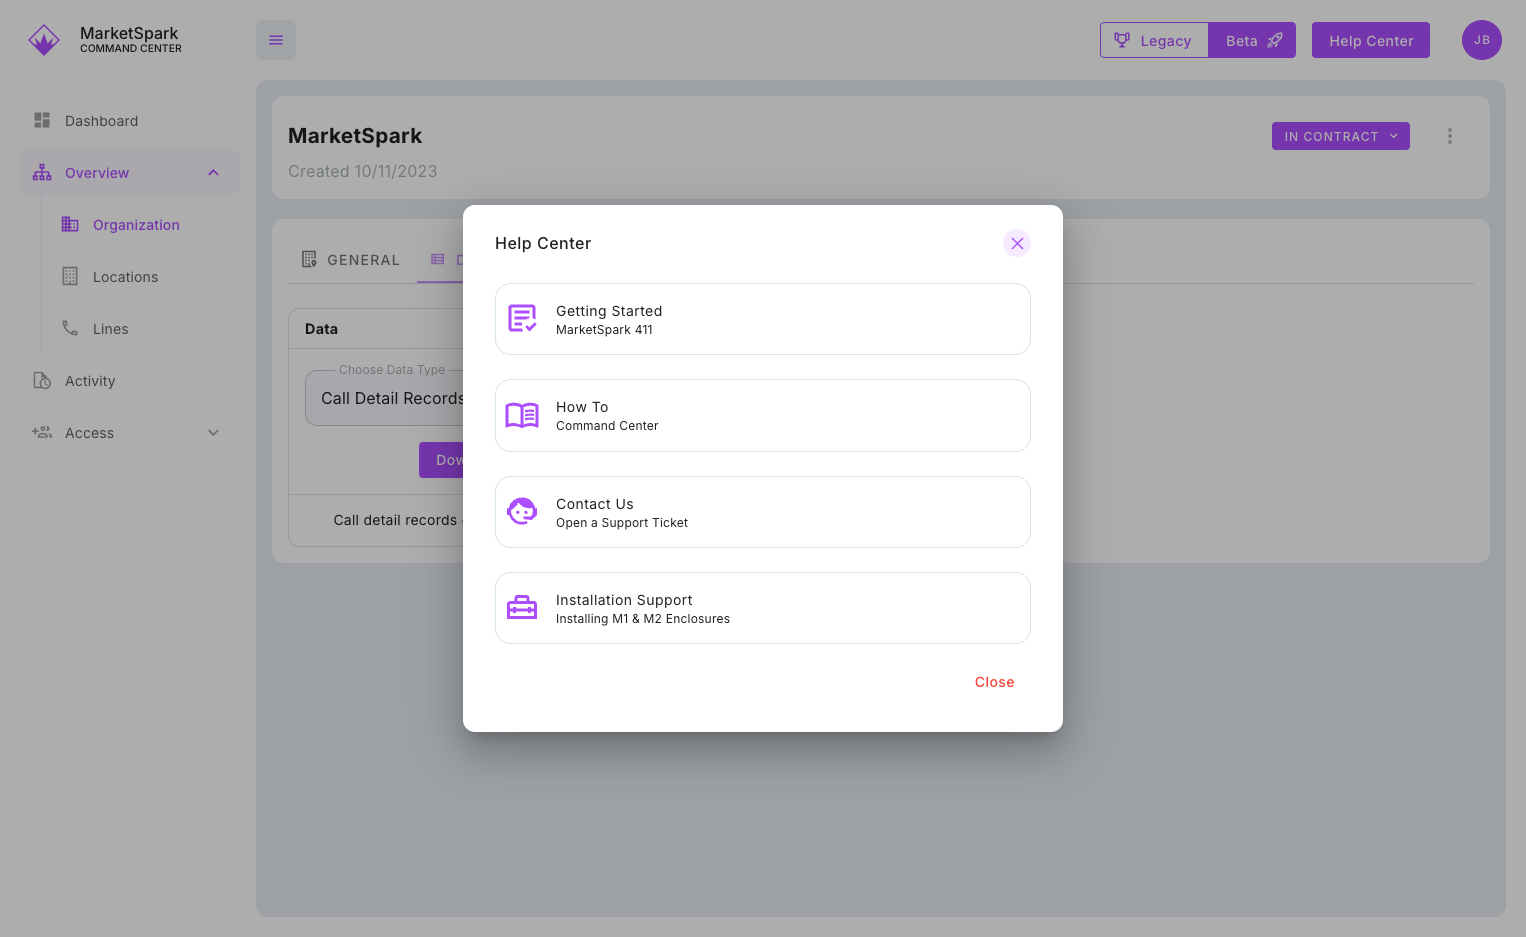
Task: Open the Activity section icon
Action: pyautogui.click(x=41, y=380)
